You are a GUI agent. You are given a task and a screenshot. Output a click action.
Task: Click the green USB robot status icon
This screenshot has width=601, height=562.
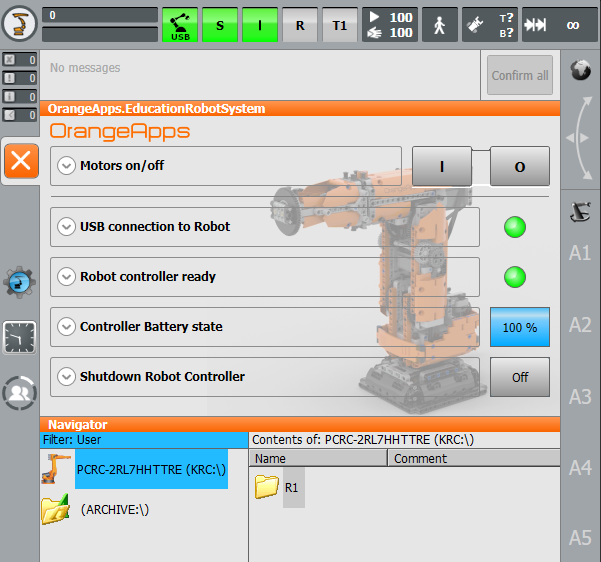[180, 25]
